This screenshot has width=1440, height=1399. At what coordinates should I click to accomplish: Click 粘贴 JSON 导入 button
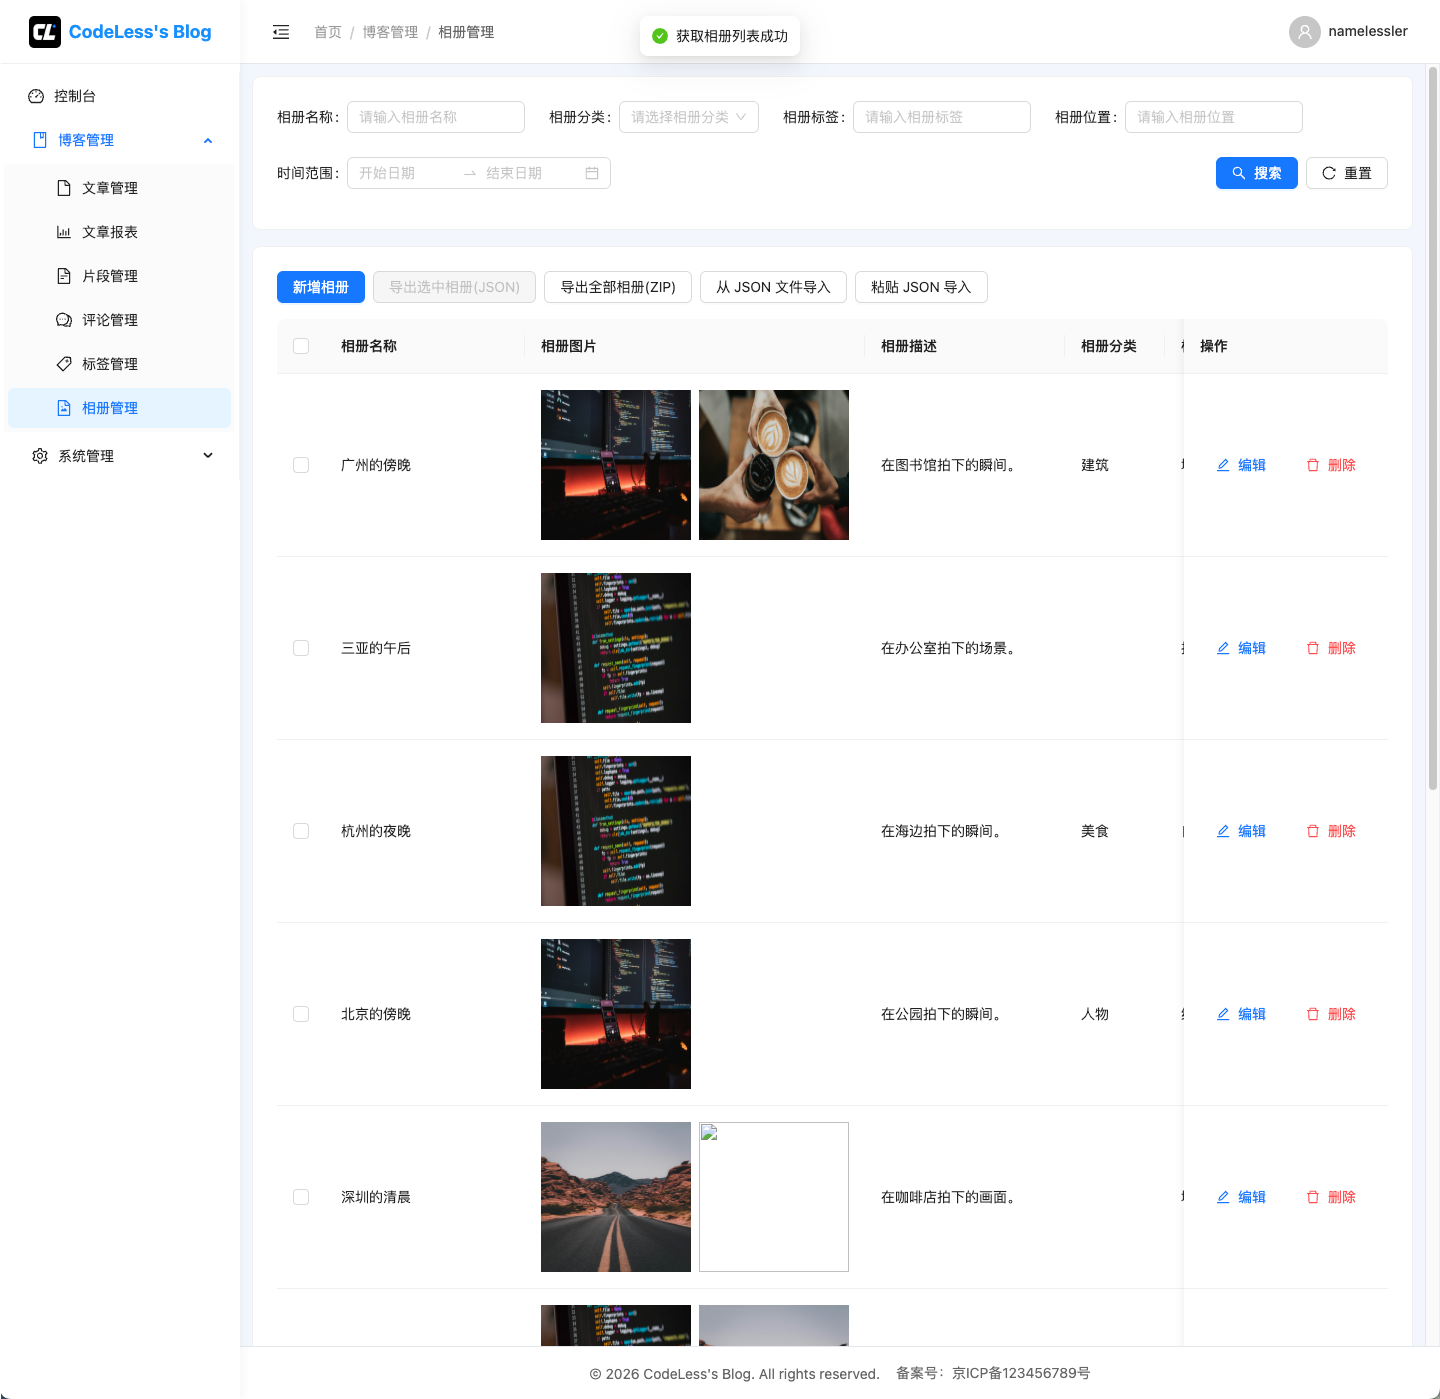[x=921, y=287]
